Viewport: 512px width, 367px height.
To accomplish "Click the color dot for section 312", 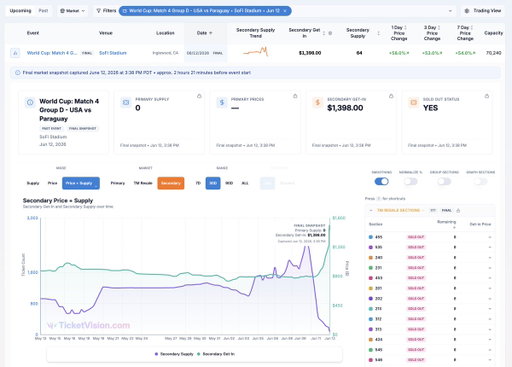I will click(x=371, y=319).
